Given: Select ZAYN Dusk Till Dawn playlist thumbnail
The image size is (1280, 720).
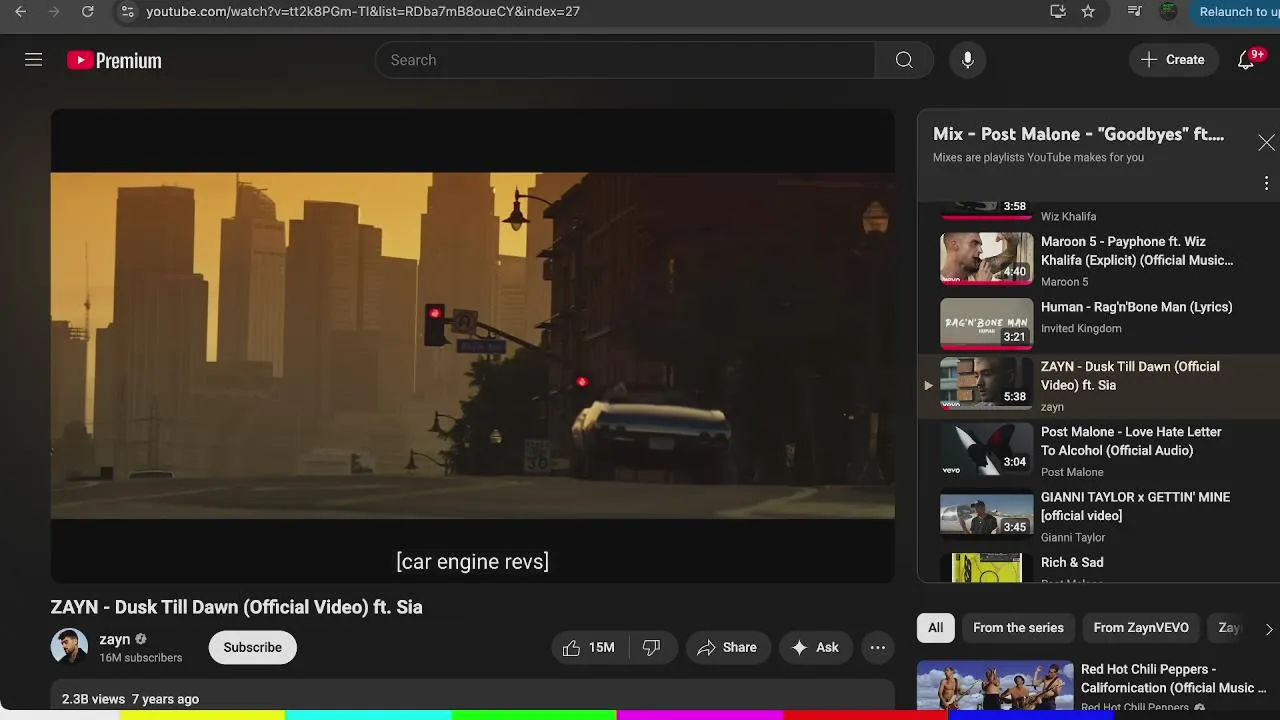Looking at the screenshot, I should point(986,384).
